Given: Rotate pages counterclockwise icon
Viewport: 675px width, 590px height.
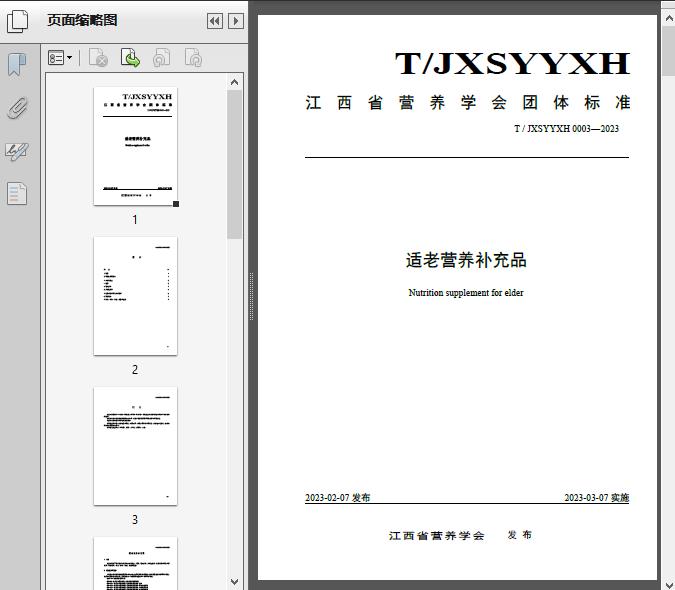Looking at the screenshot, I should point(161,58).
